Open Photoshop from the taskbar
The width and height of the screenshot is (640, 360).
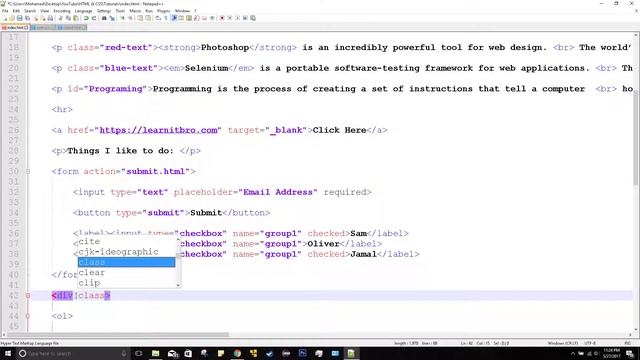pos(302,353)
